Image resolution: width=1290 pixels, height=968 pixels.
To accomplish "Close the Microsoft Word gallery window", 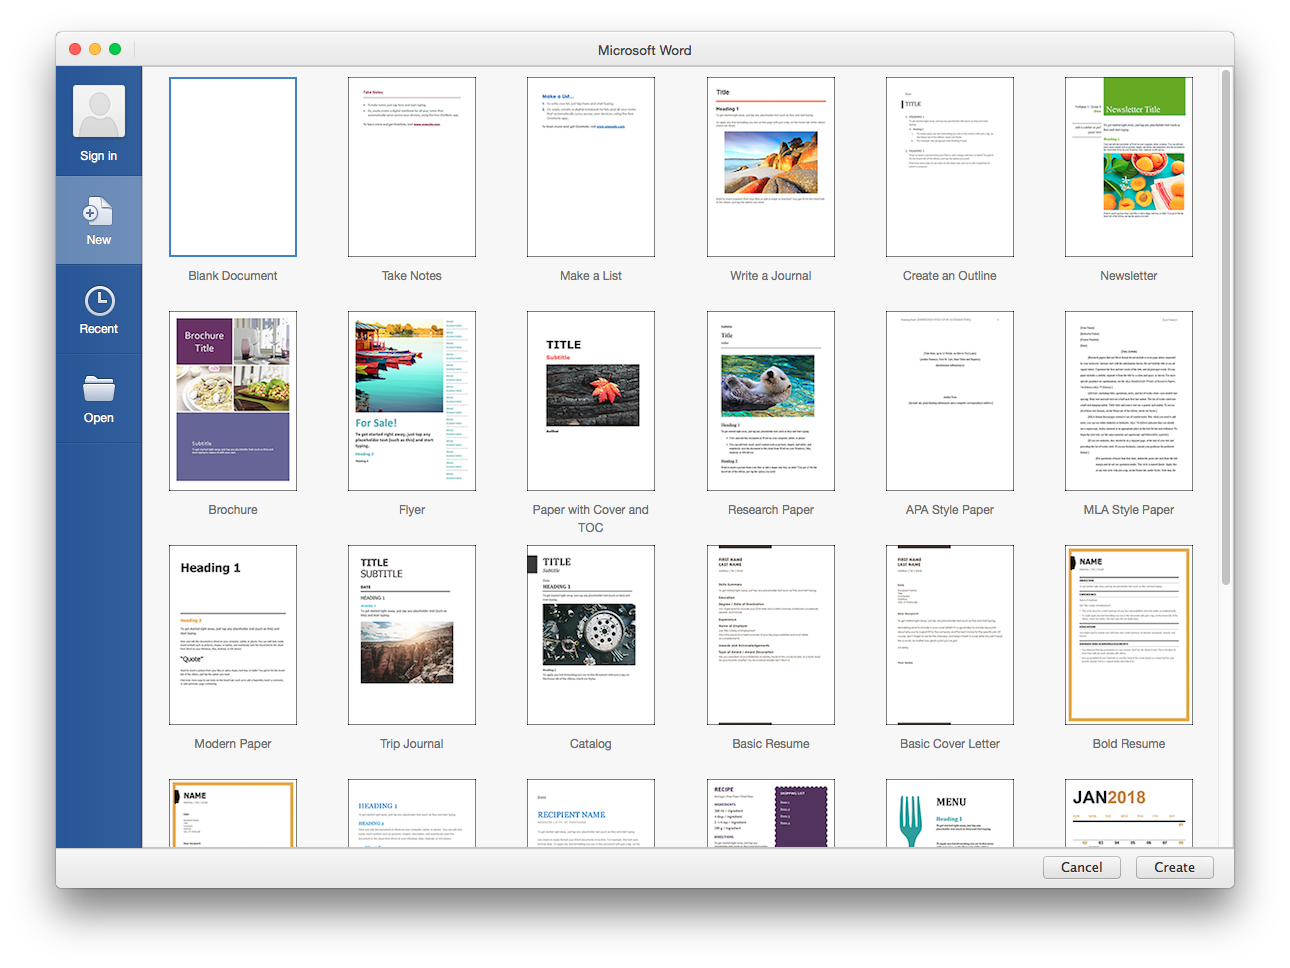I will 75,49.
